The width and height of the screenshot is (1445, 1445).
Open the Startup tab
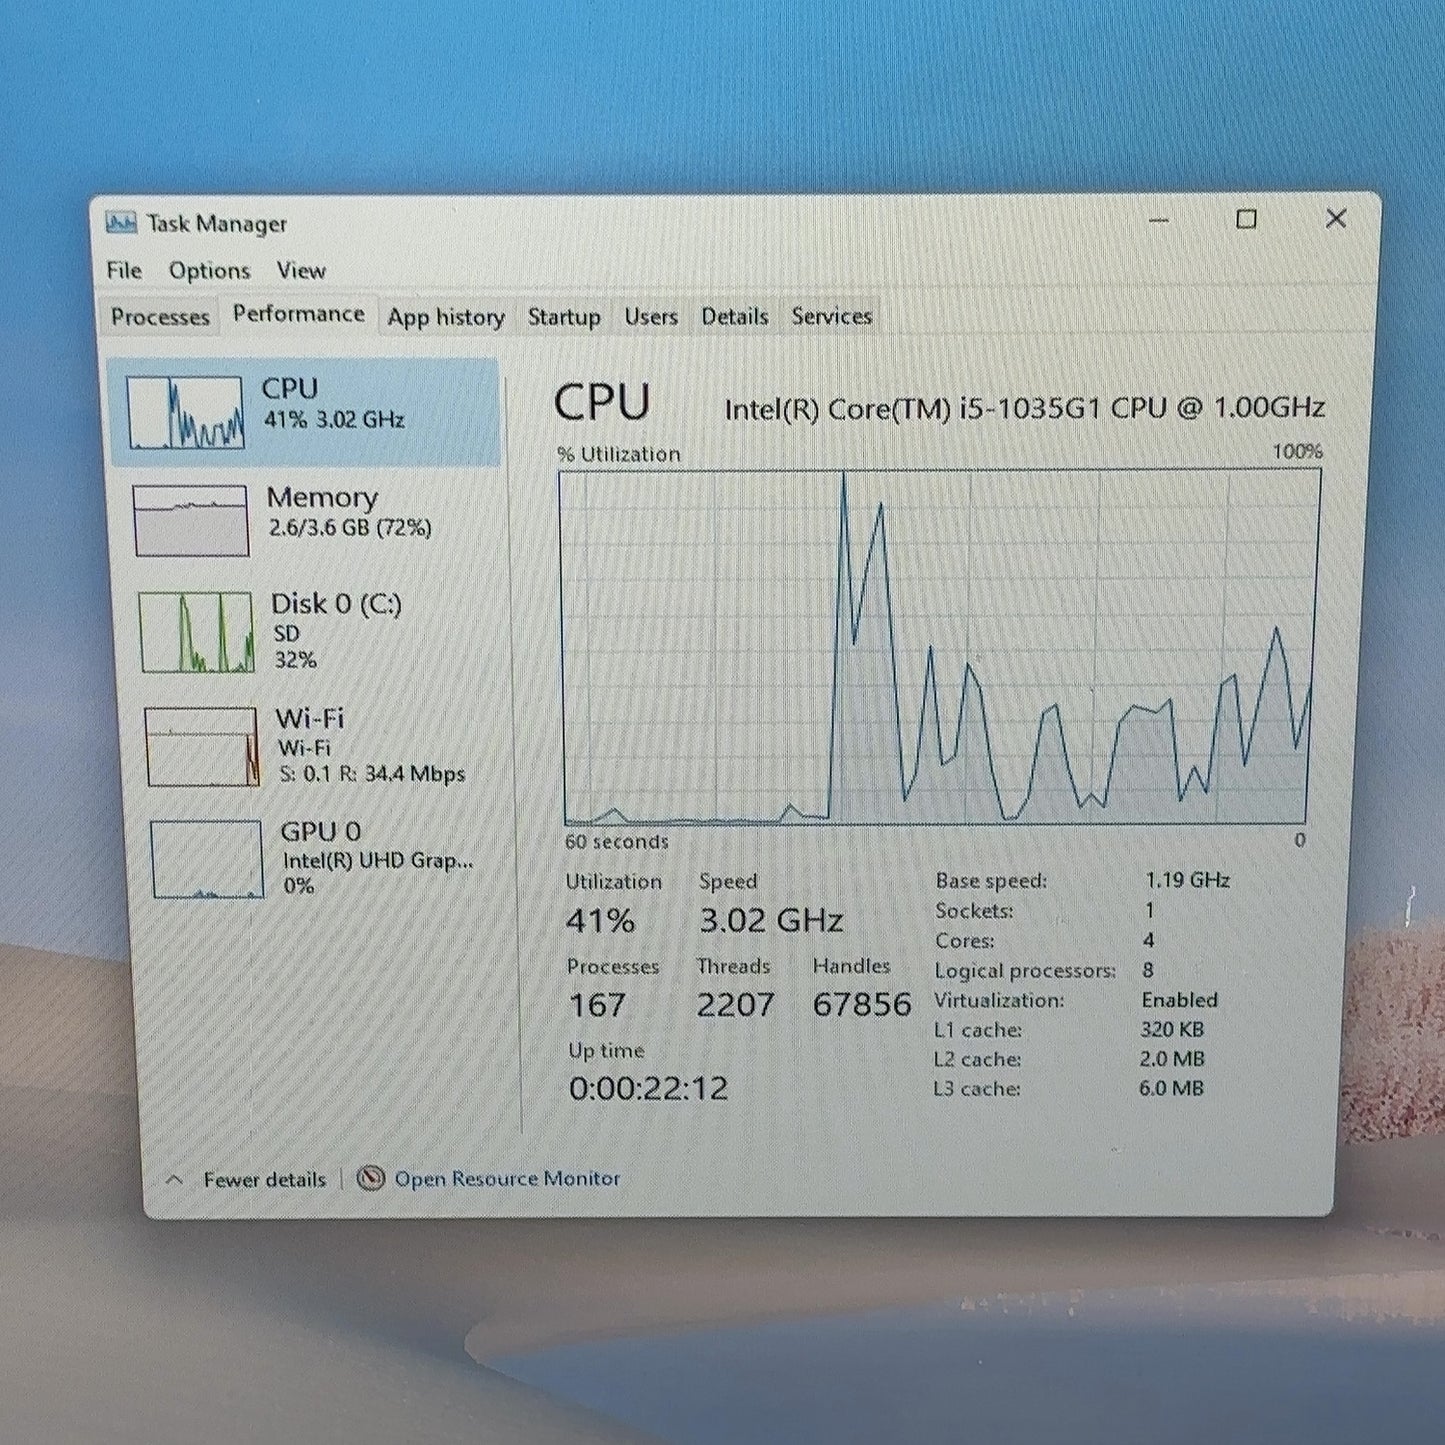(x=564, y=317)
